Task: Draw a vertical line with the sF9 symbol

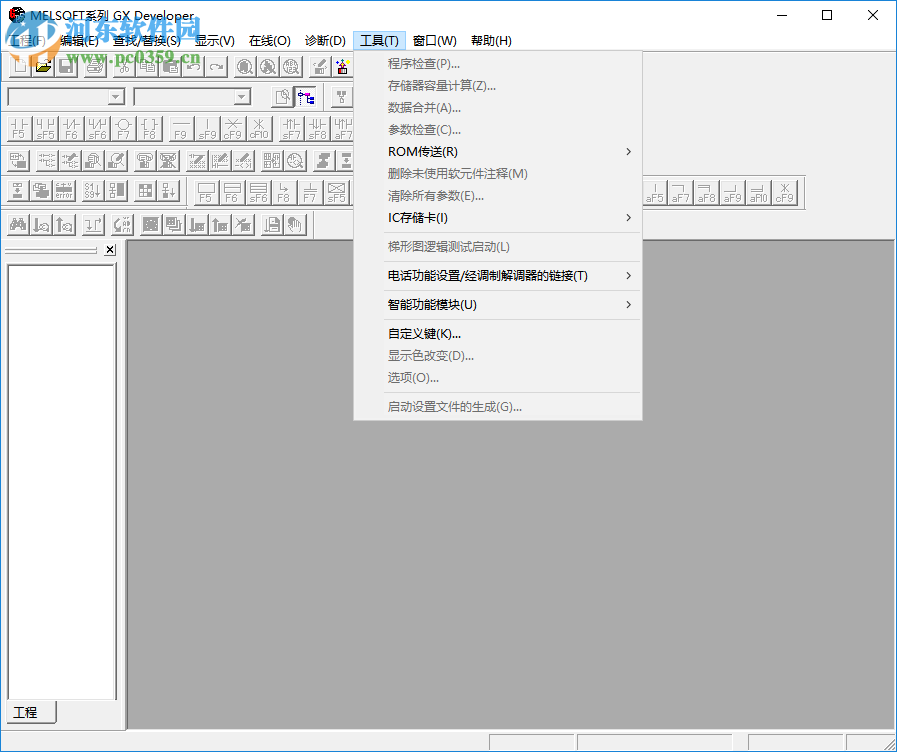Action: tap(207, 128)
